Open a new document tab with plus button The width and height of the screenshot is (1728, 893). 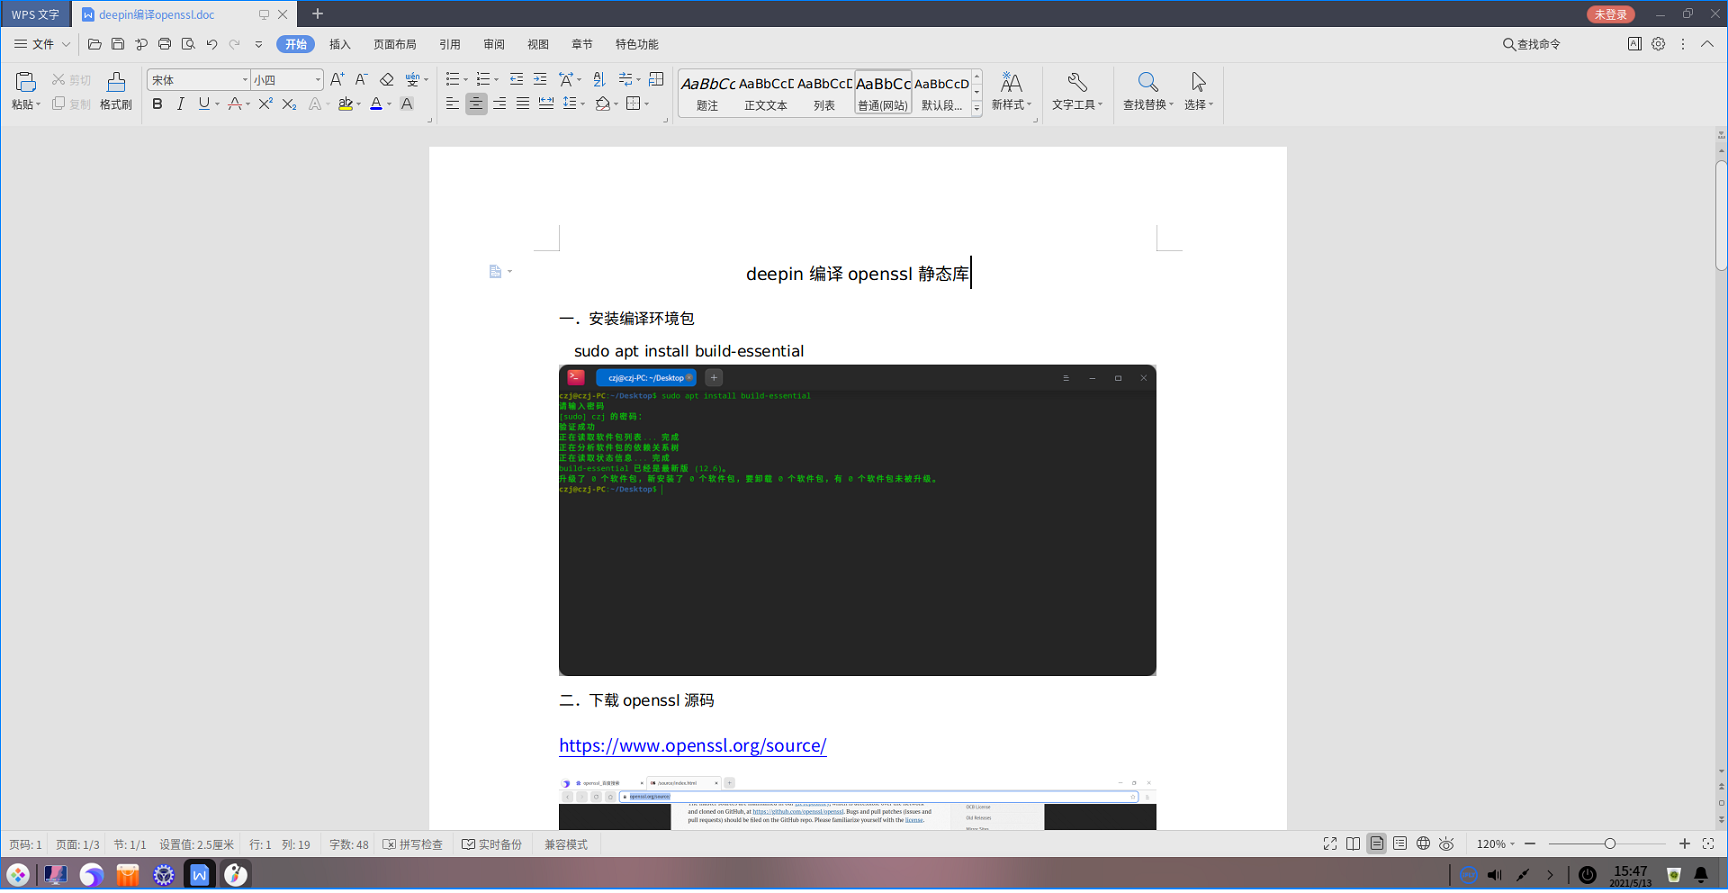click(x=318, y=14)
